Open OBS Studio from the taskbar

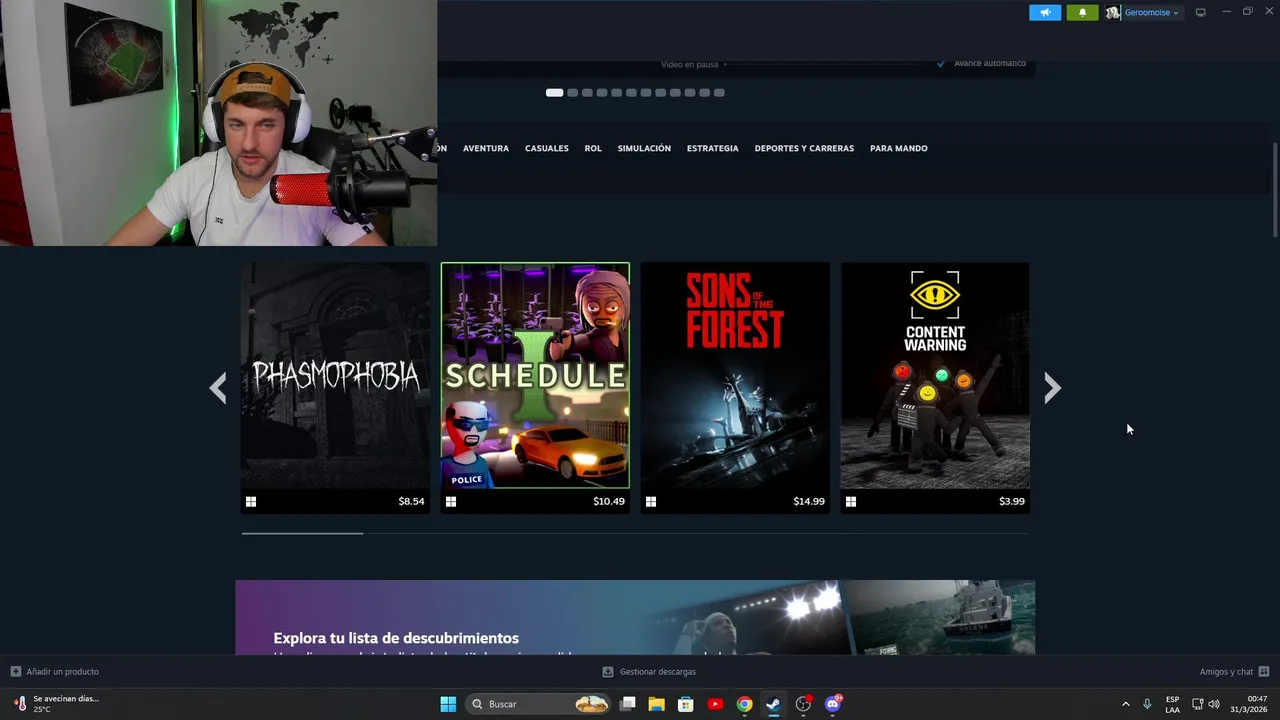[803, 704]
